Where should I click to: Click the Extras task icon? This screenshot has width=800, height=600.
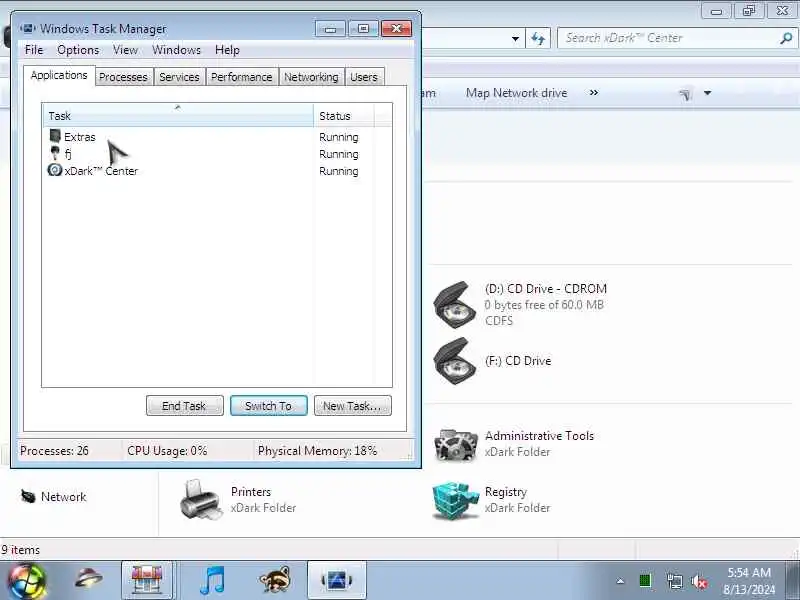55,136
